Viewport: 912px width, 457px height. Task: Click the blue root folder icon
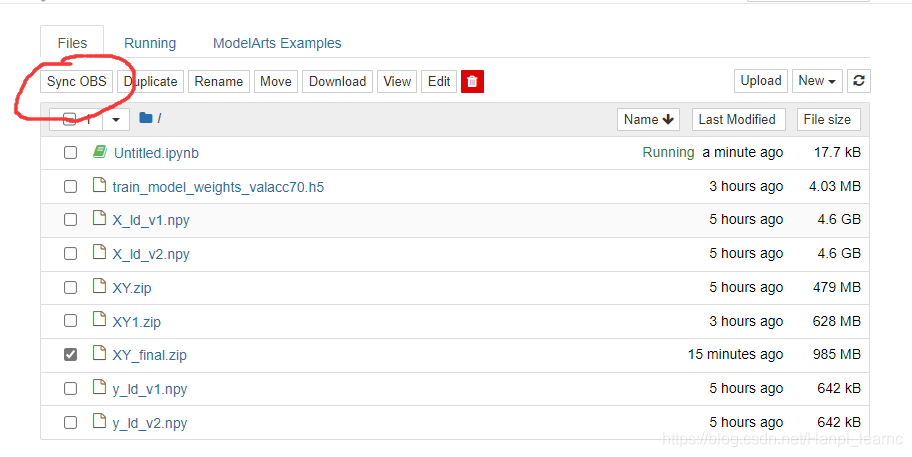click(x=145, y=118)
